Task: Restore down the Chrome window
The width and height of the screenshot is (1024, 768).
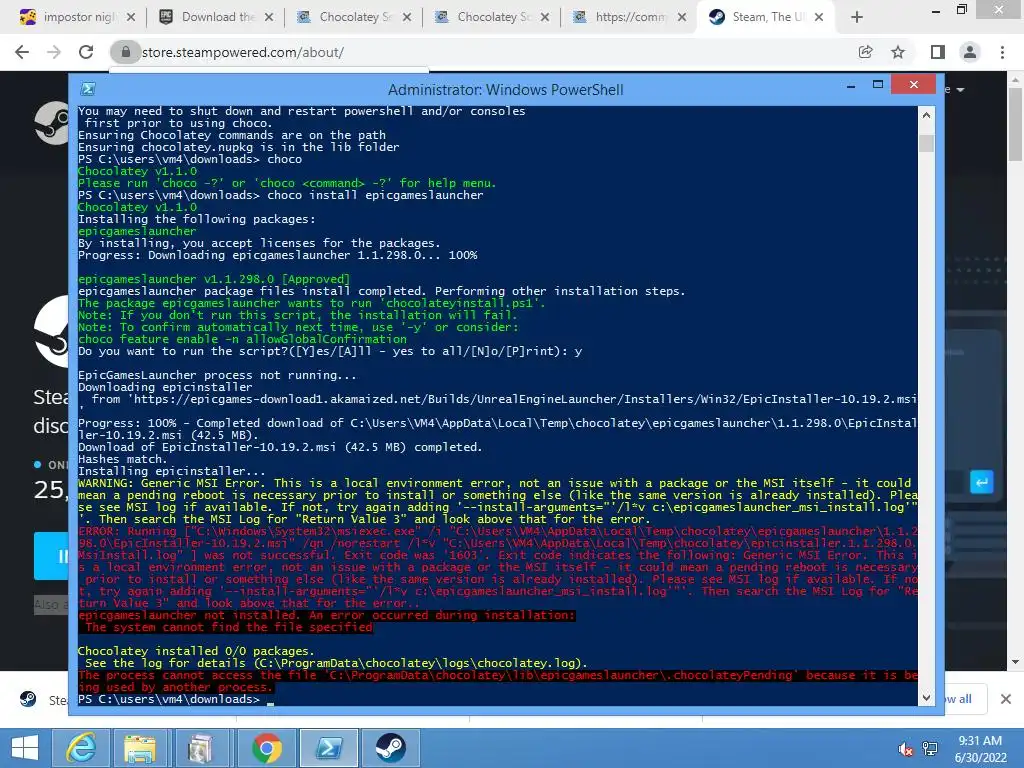Action: (x=961, y=9)
